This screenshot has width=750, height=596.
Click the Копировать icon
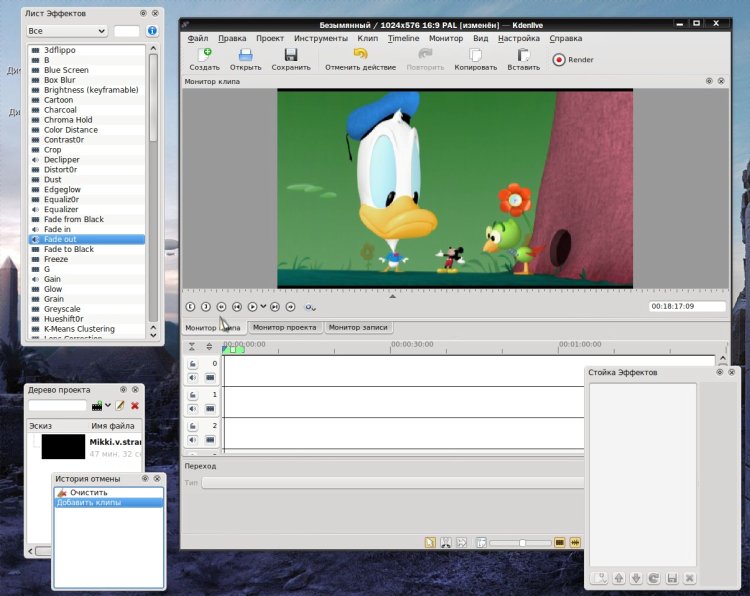click(x=475, y=55)
